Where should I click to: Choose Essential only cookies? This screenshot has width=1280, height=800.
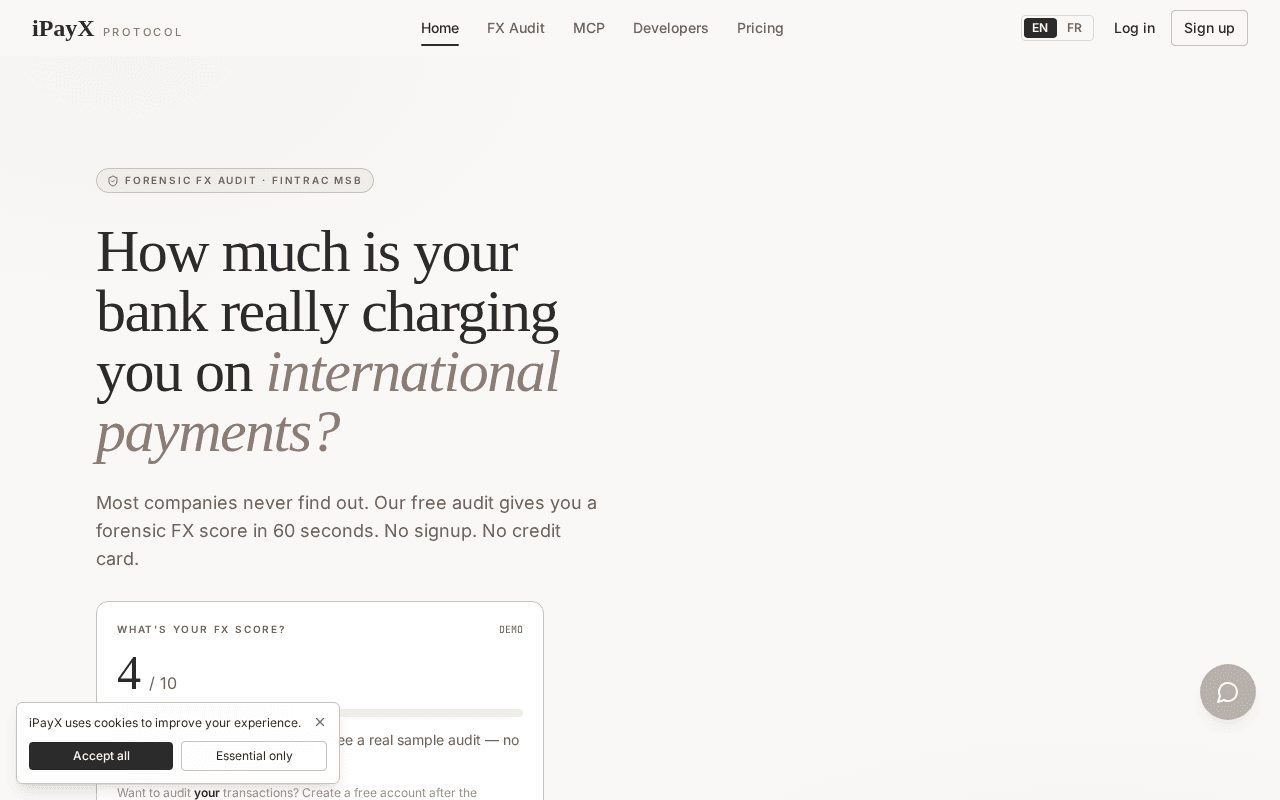(254, 756)
